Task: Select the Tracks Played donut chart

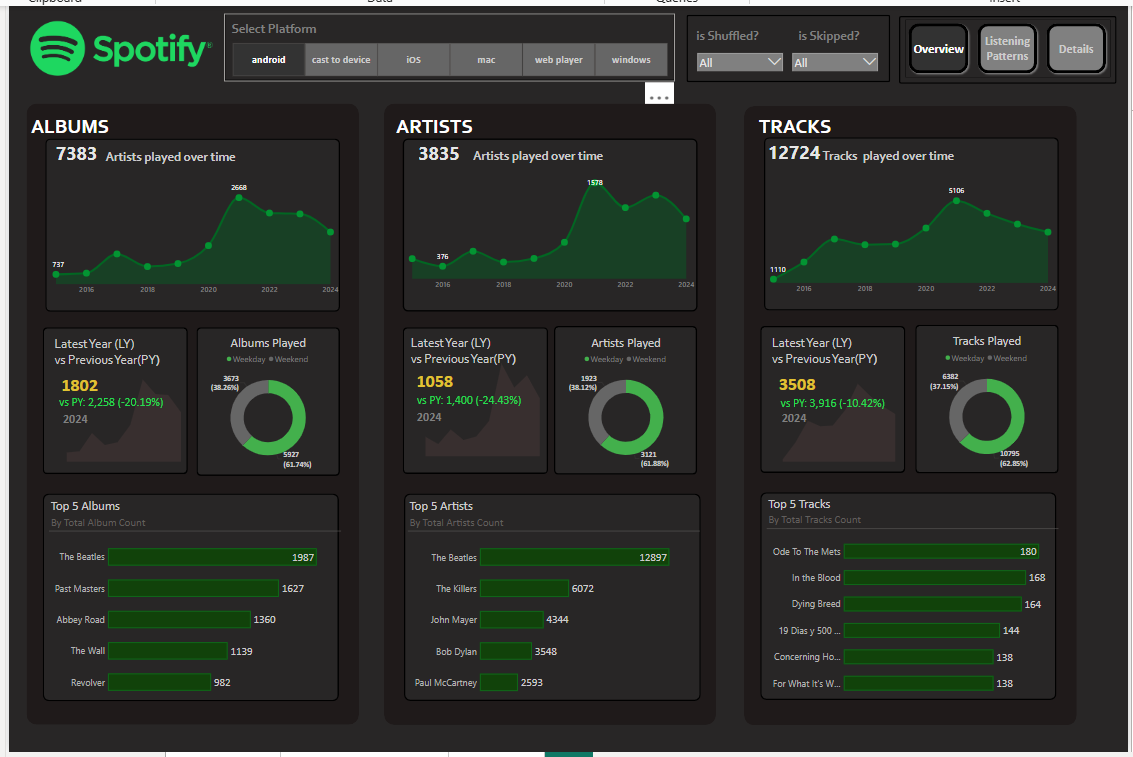Action: (x=986, y=412)
